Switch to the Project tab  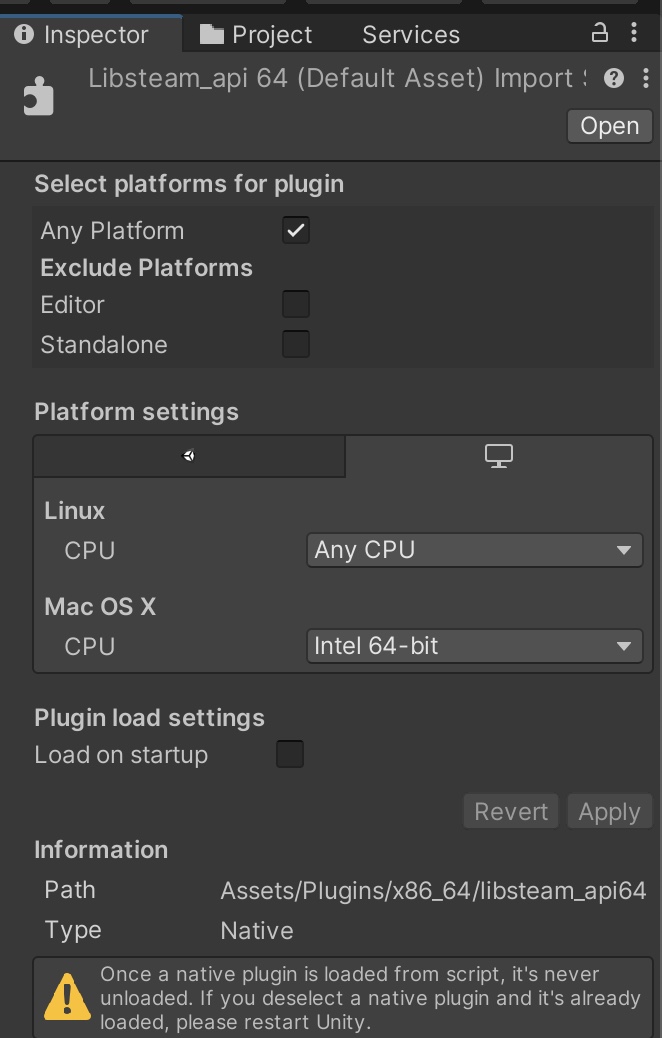coord(256,34)
